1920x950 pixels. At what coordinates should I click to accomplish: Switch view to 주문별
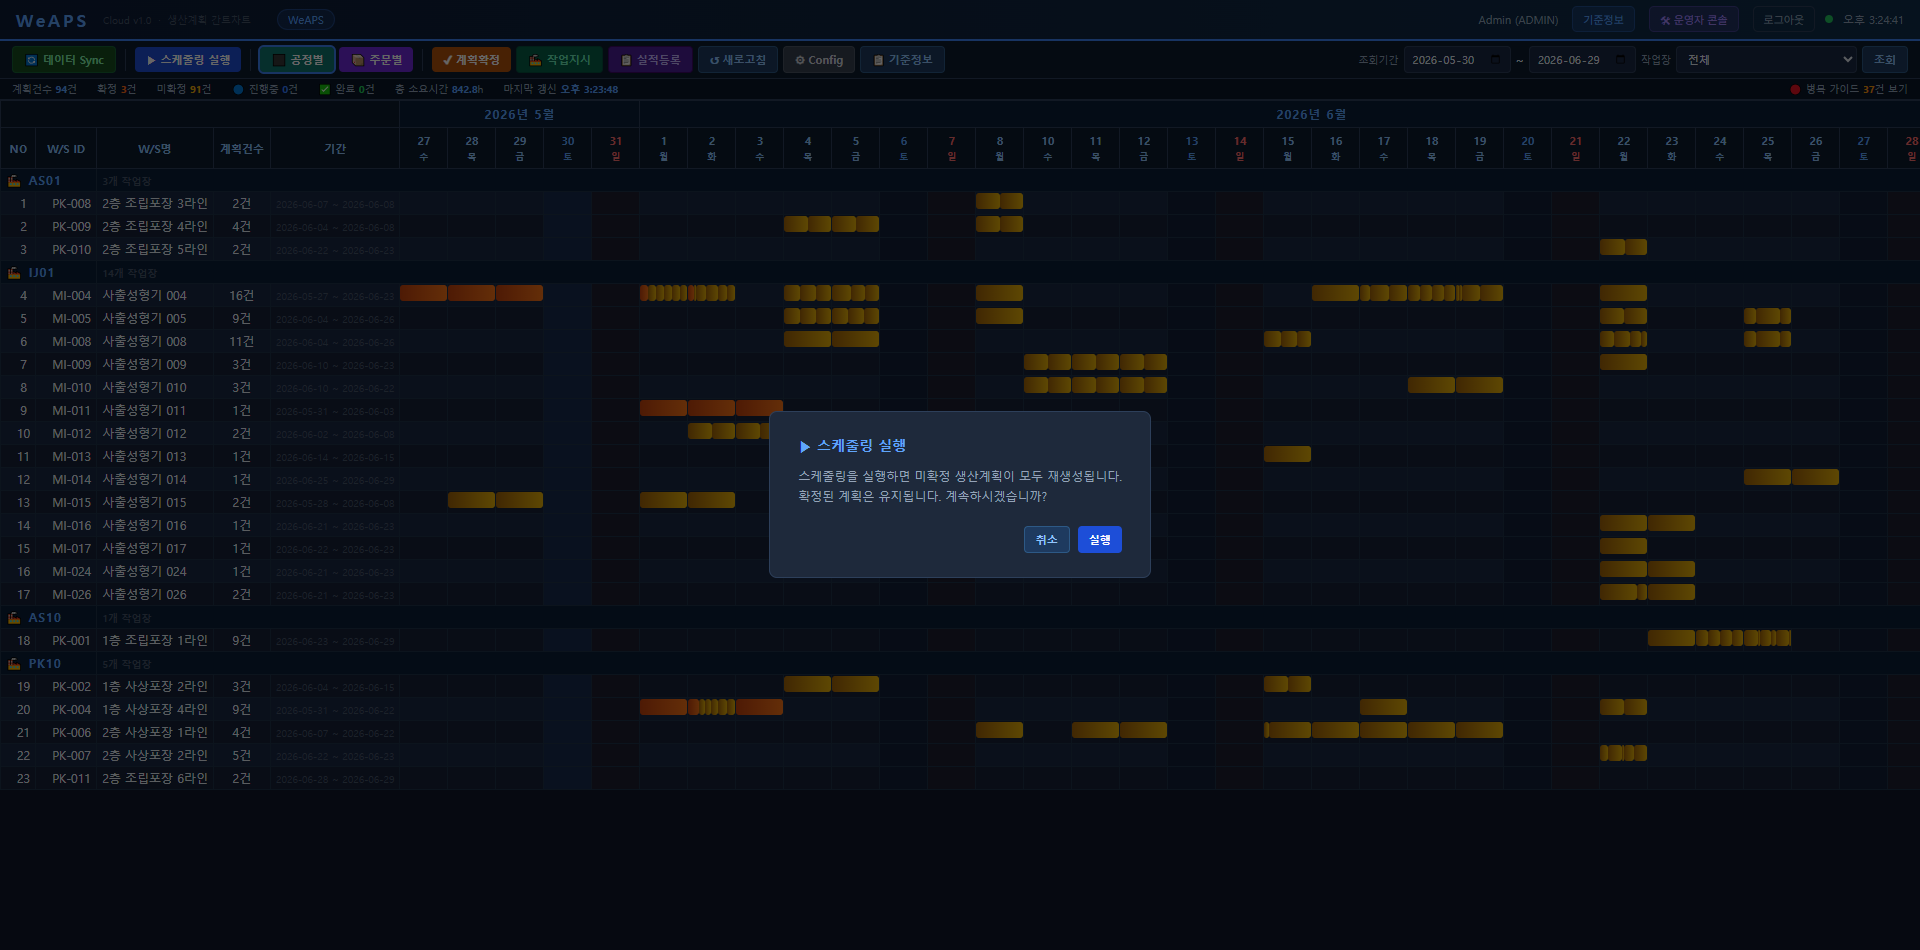point(376,60)
